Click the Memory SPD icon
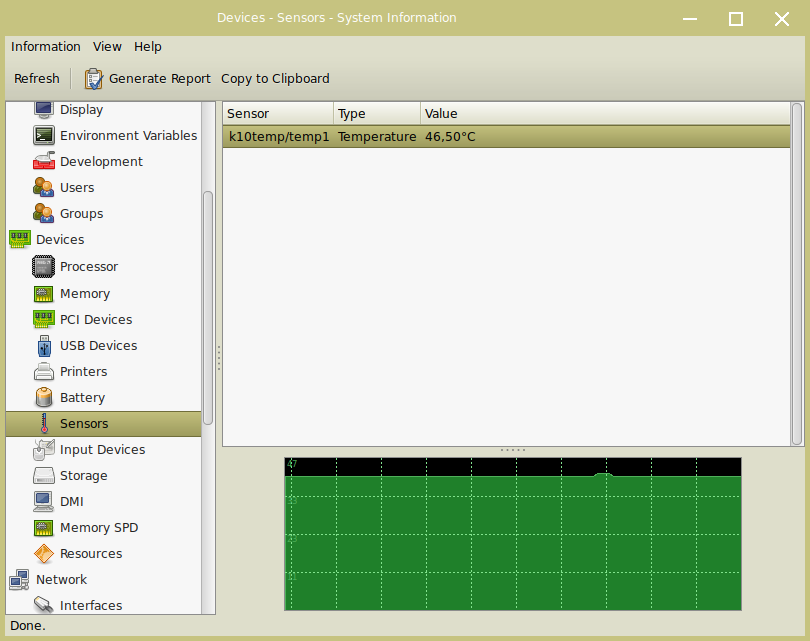The width and height of the screenshot is (810, 641). point(44,527)
